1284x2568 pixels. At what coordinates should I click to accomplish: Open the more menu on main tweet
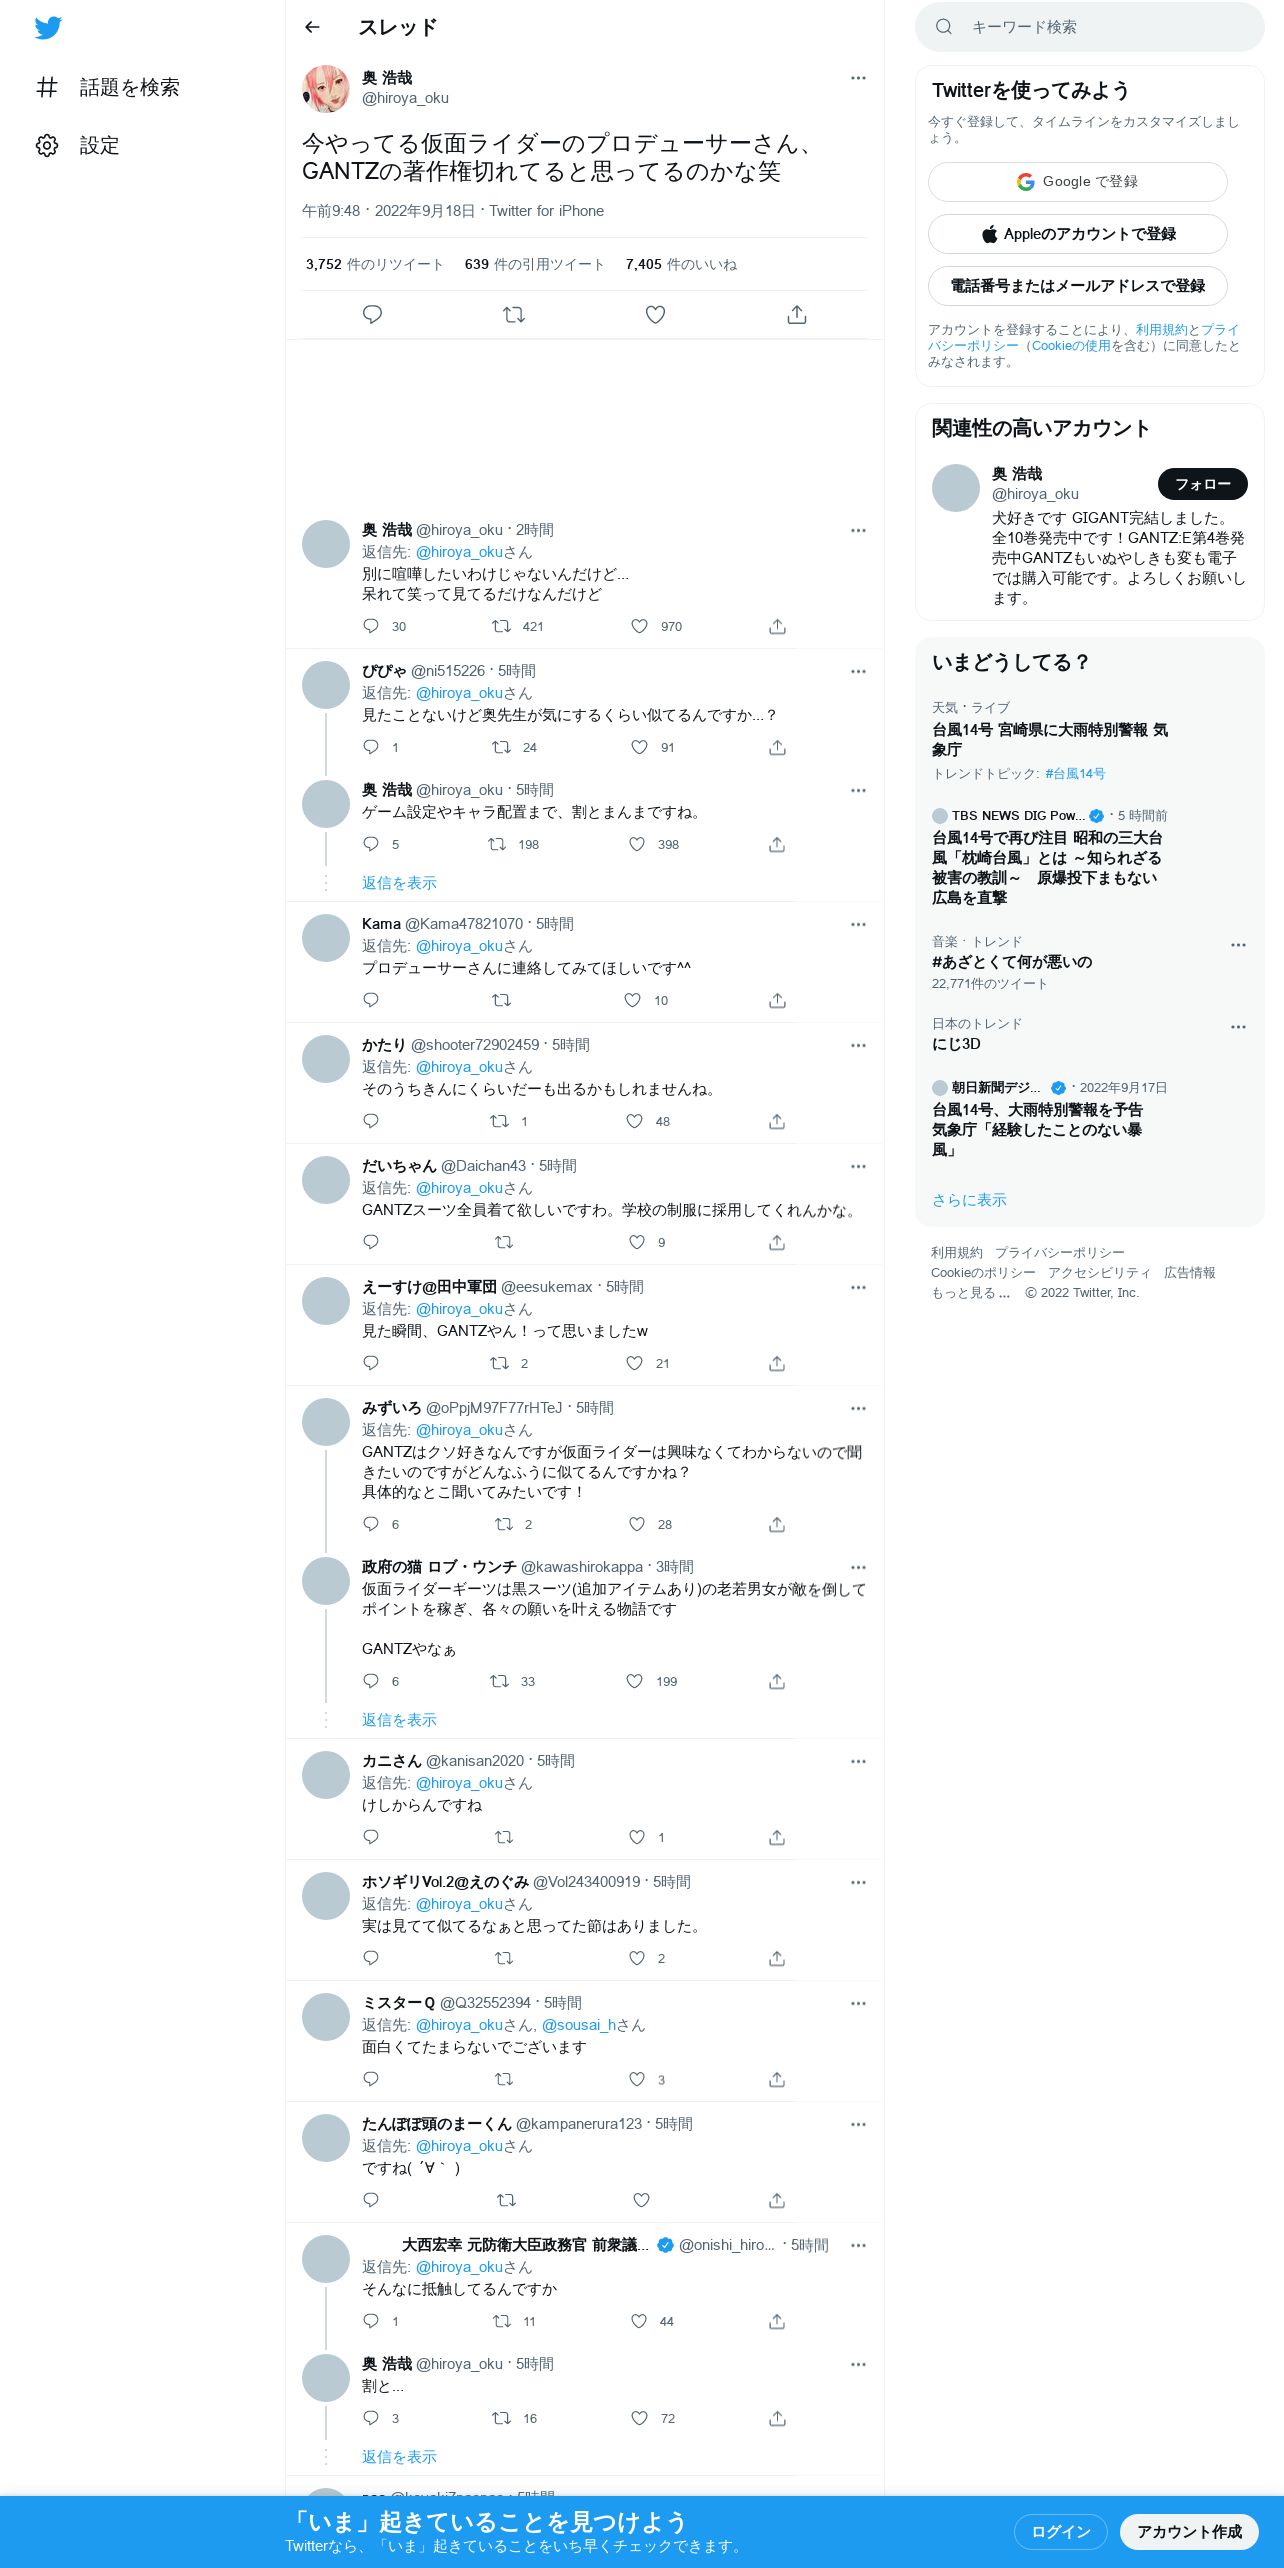tap(858, 78)
